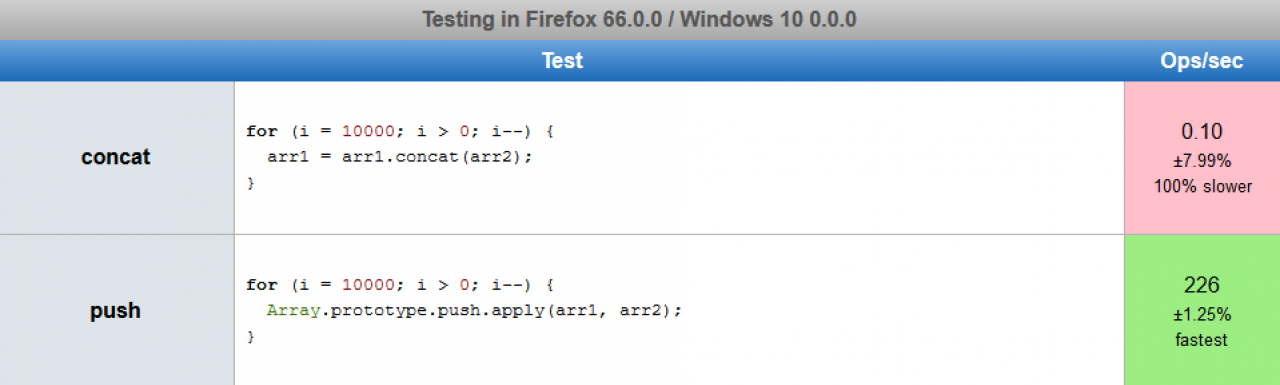This screenshot has width=1280, height=385.
Task: Click the Ops/sec column header
Action: (1202, 61)
